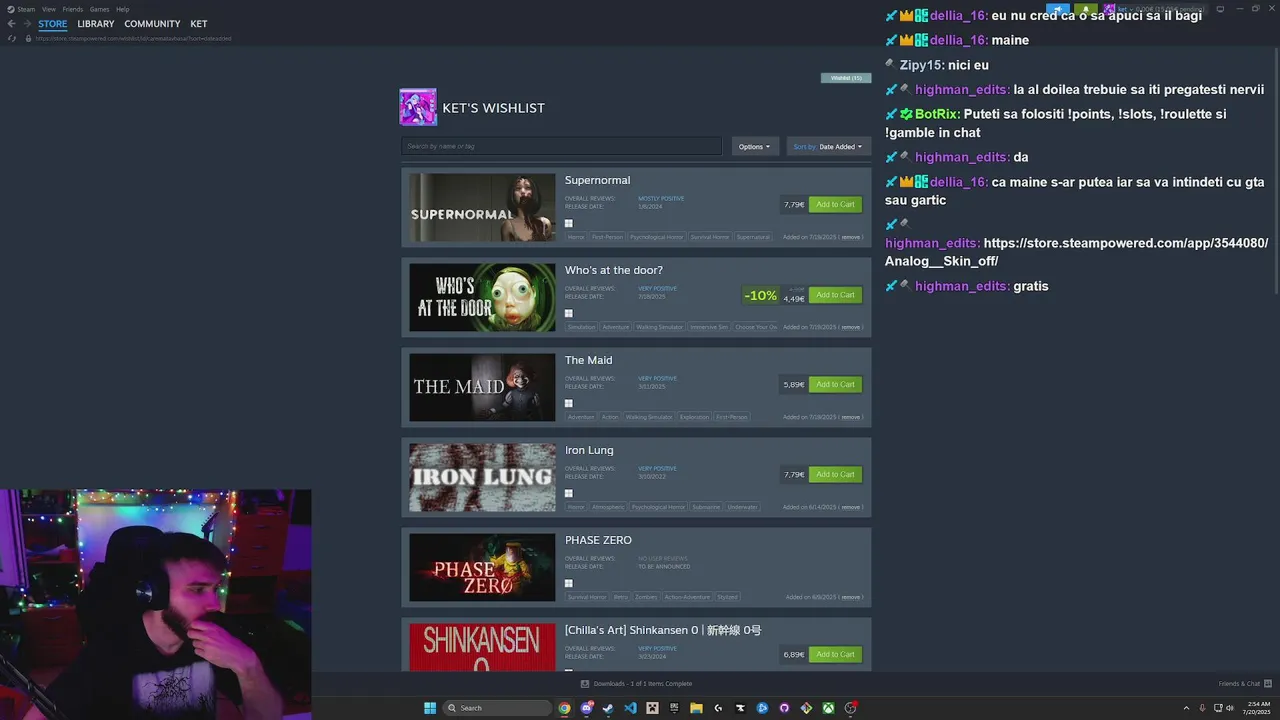Go forward with the Steam forward arrow

point(26,24)
